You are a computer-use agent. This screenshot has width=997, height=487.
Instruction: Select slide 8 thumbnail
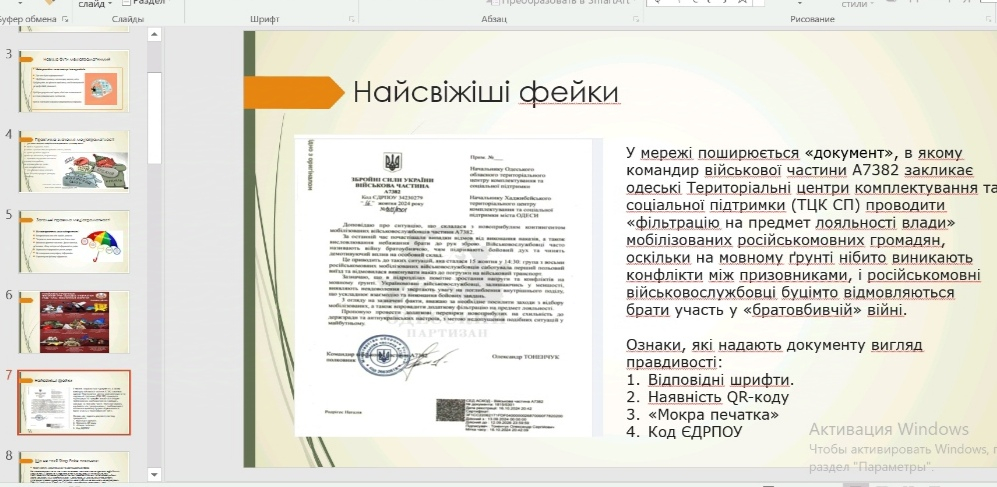tap(74, 467)
